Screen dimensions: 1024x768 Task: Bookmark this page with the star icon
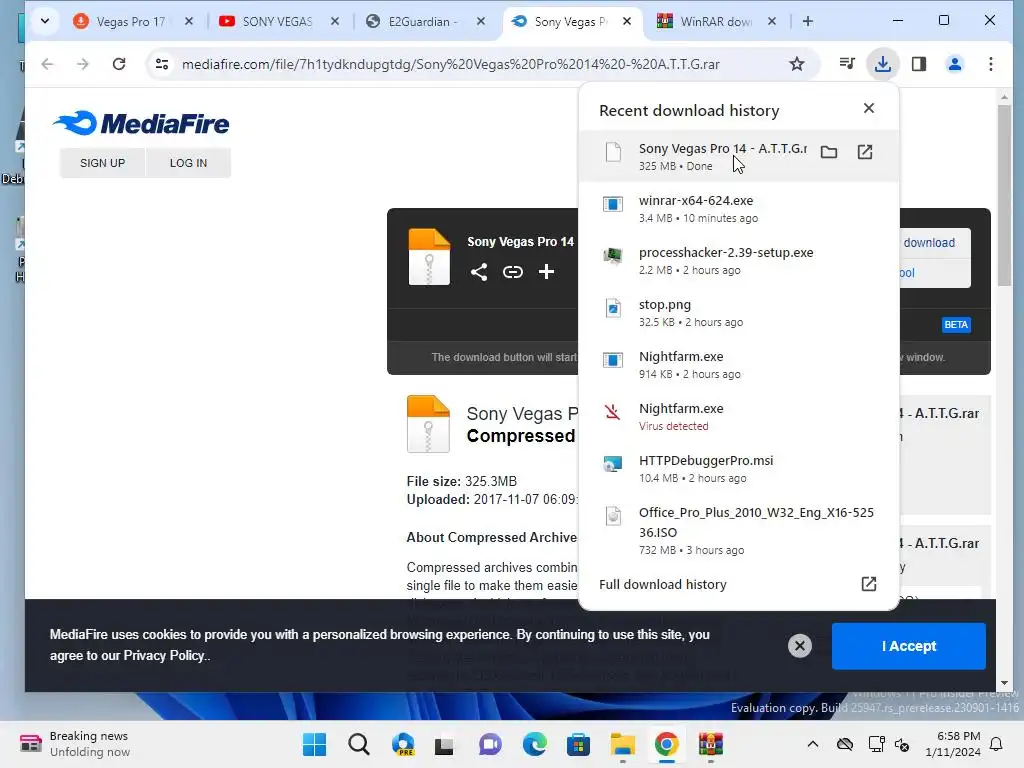[x=796, y=64]
